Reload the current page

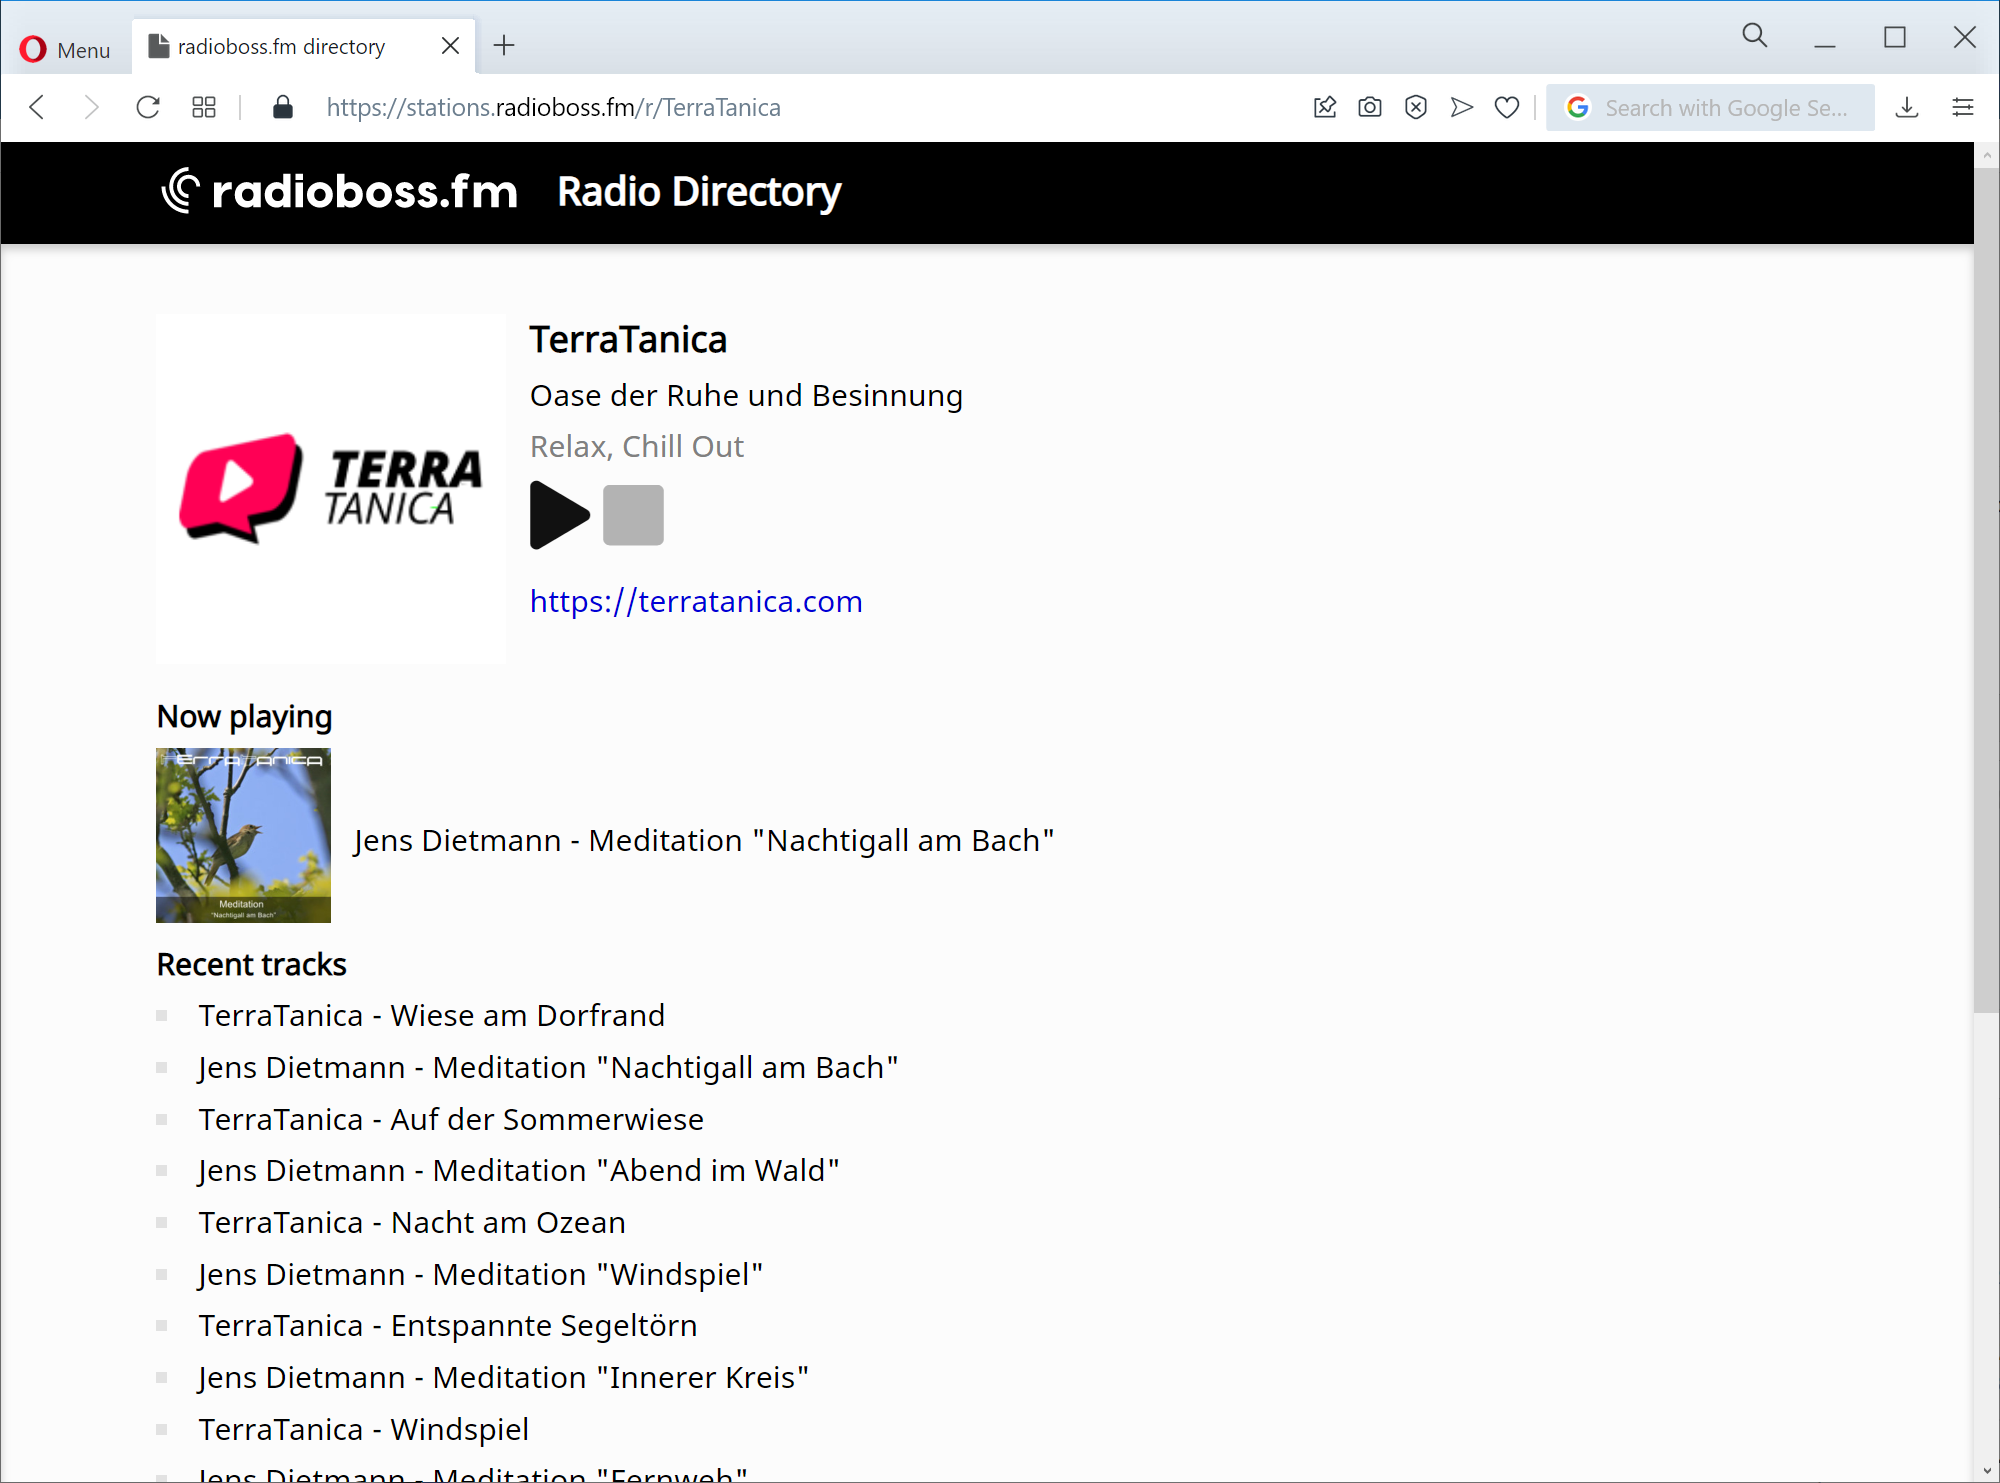[148, 107]
